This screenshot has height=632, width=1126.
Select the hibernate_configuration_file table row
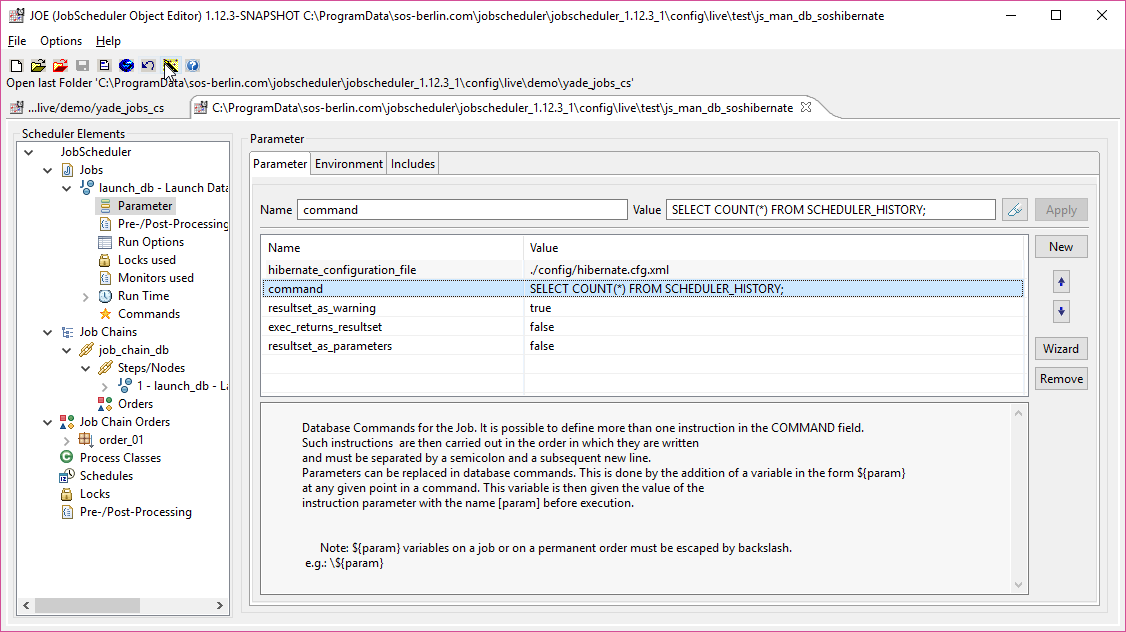pos(642,270)
